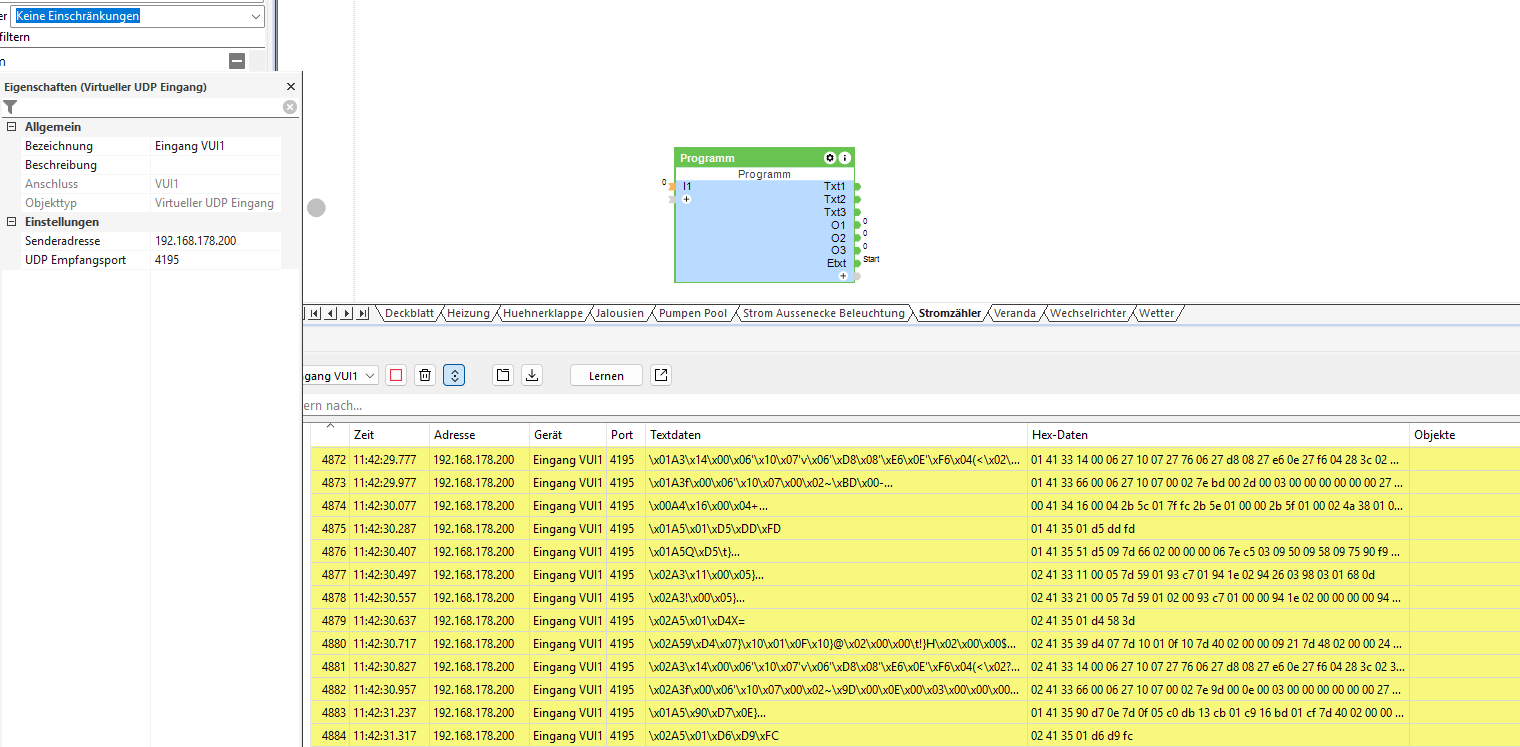Click the Etxt output connector
This screenshot has height=747, width=1520.
point(857,263)
